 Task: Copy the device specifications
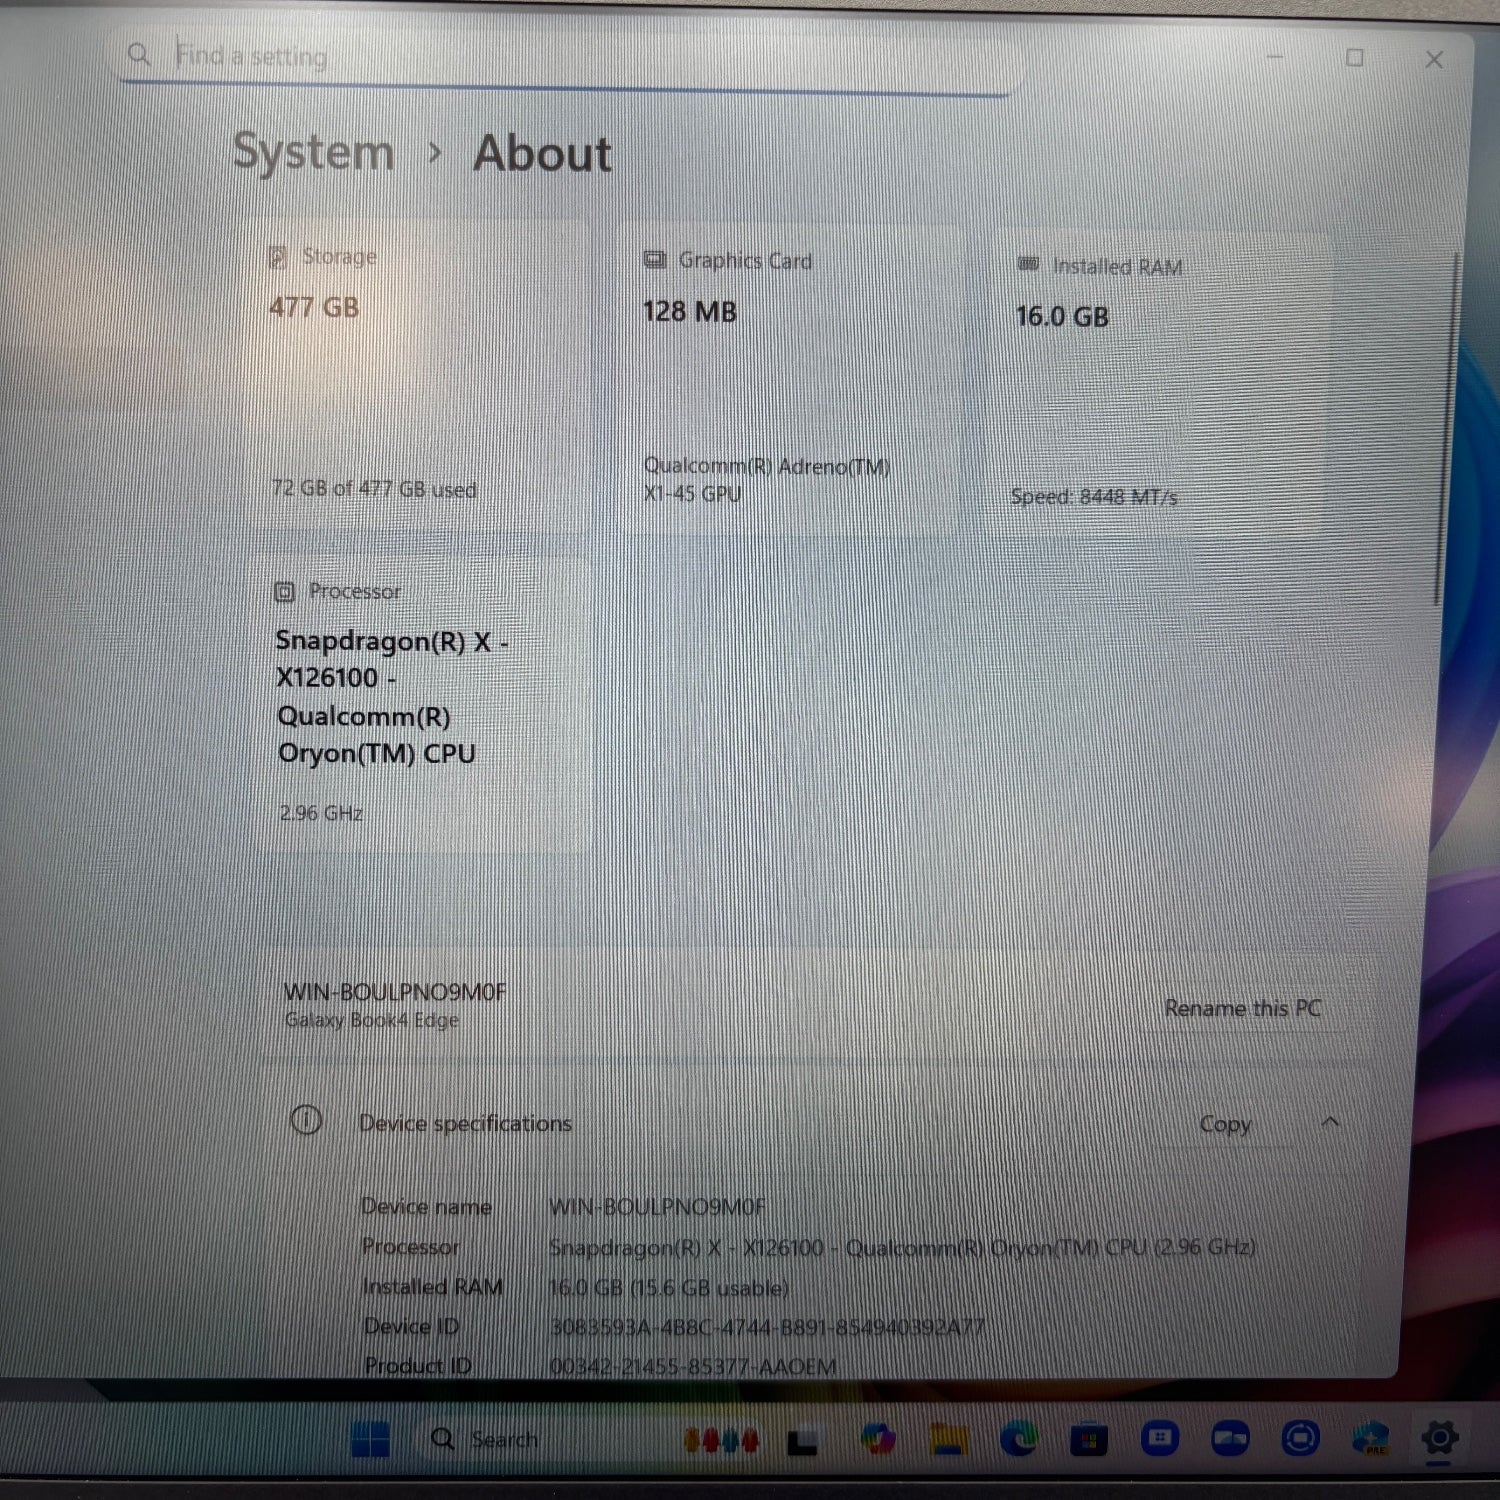click(x=1224, y=1124)
